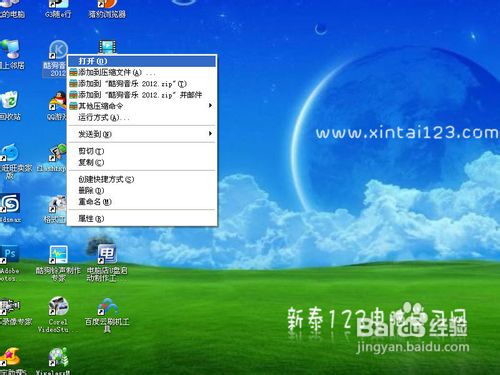The height and width of the screenshot is (375, 500).
Task: Expand the 发送到(N) submenu
Action: pyautogui.click(x=142, y=134)
